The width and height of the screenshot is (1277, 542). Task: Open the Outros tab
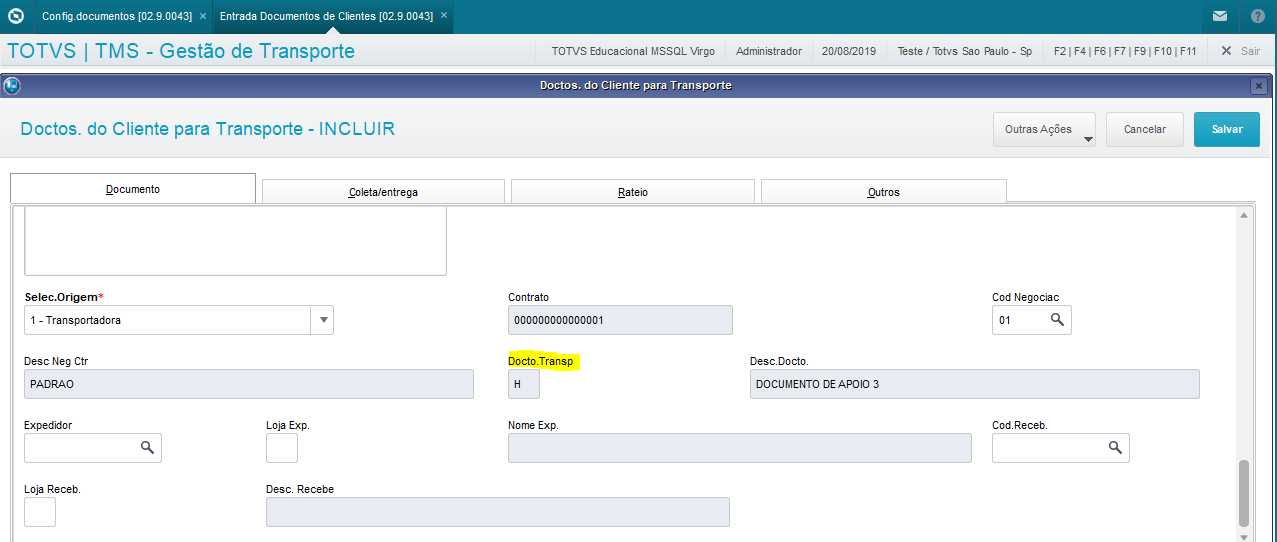pos(884,192)
